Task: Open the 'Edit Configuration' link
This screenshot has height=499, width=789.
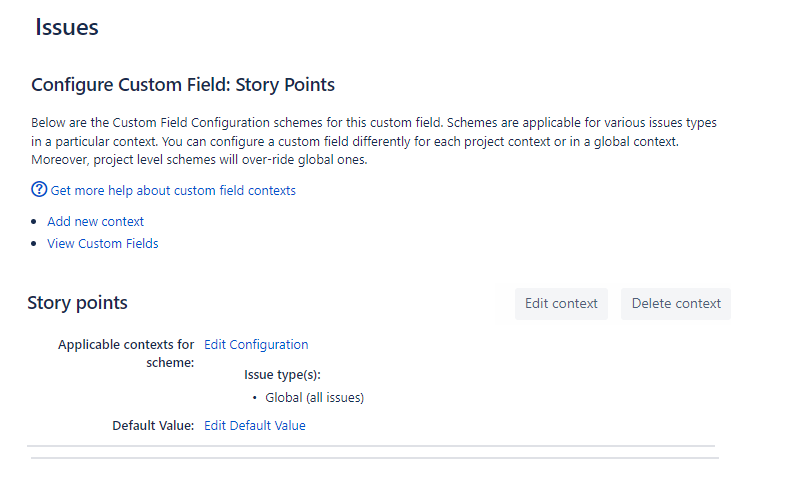Action: (x=256, y=344)
